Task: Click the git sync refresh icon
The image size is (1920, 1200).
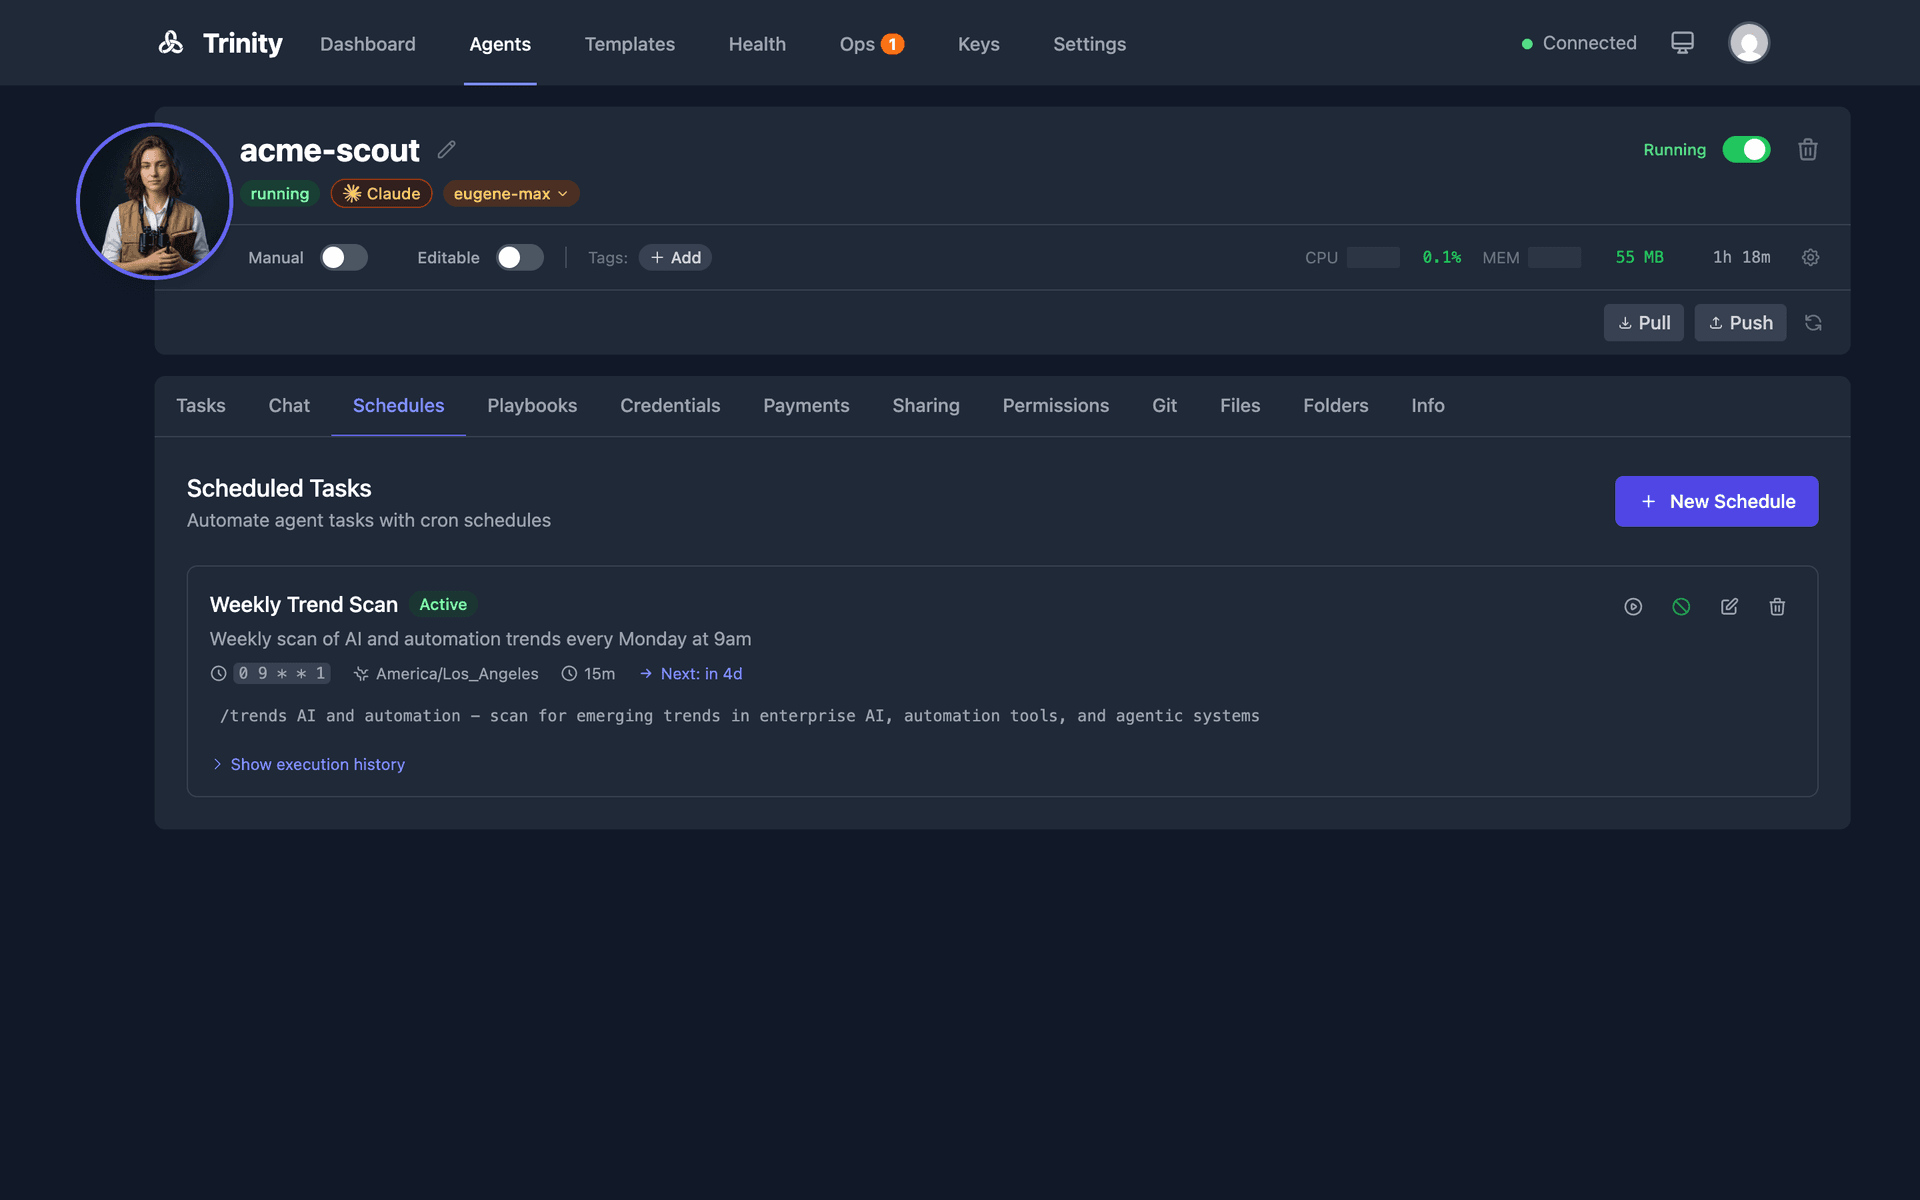Action: pos(1813,323)
